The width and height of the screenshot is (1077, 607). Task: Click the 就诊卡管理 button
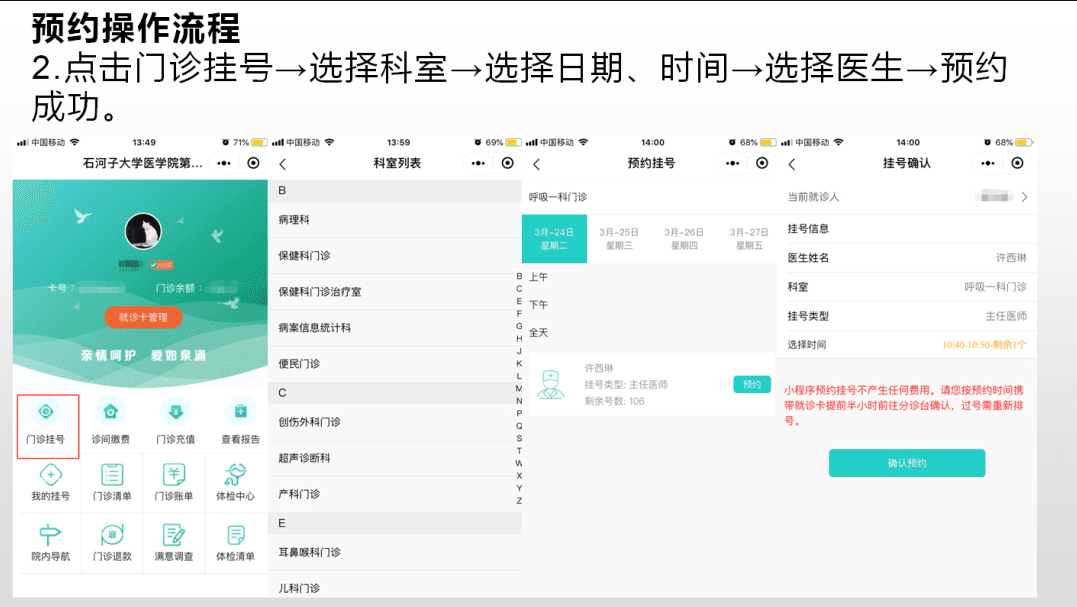[x=143, y=317]
